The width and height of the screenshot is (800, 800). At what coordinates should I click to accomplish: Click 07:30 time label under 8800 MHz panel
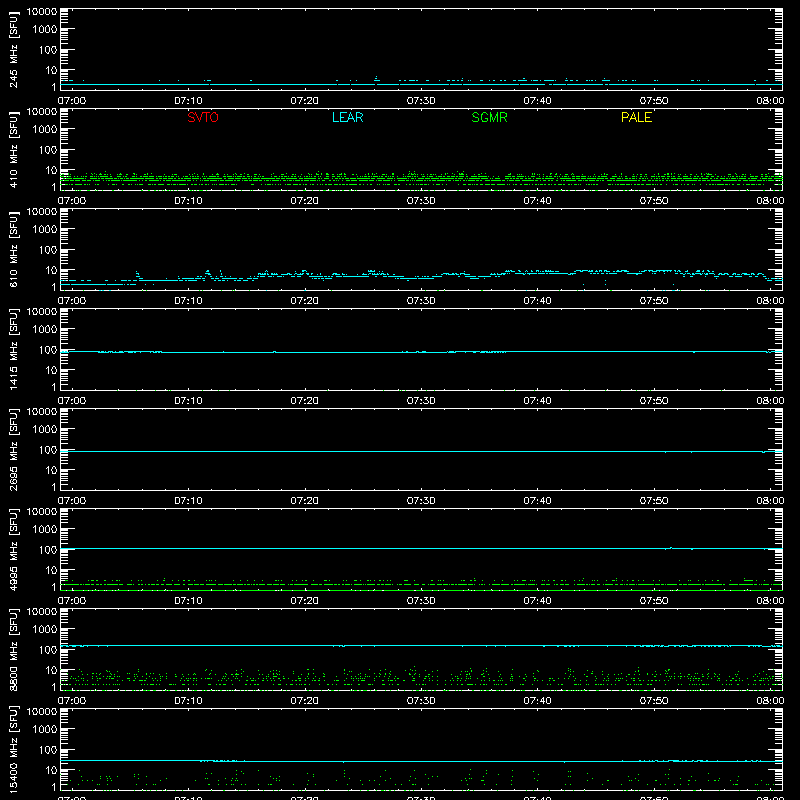pos(421,701)
